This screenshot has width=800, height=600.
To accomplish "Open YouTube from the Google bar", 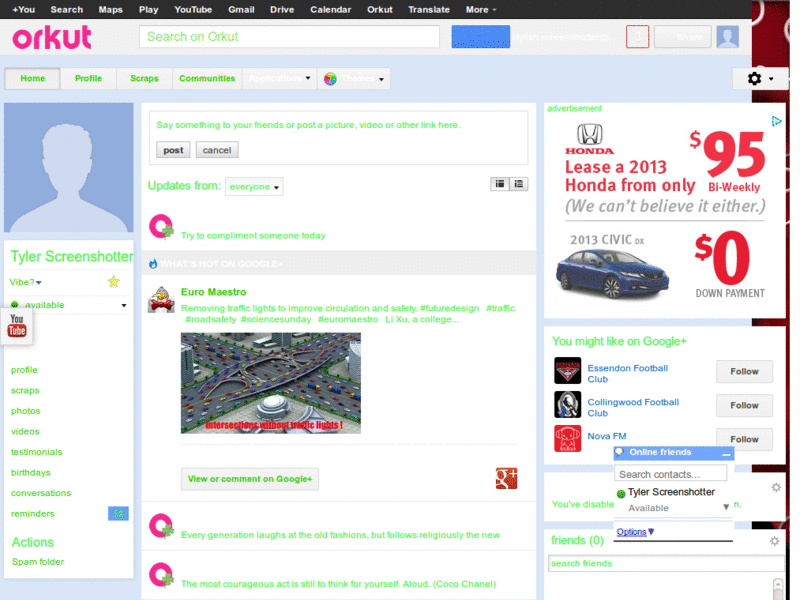I will pyautogui.click(x=193, y=10).
